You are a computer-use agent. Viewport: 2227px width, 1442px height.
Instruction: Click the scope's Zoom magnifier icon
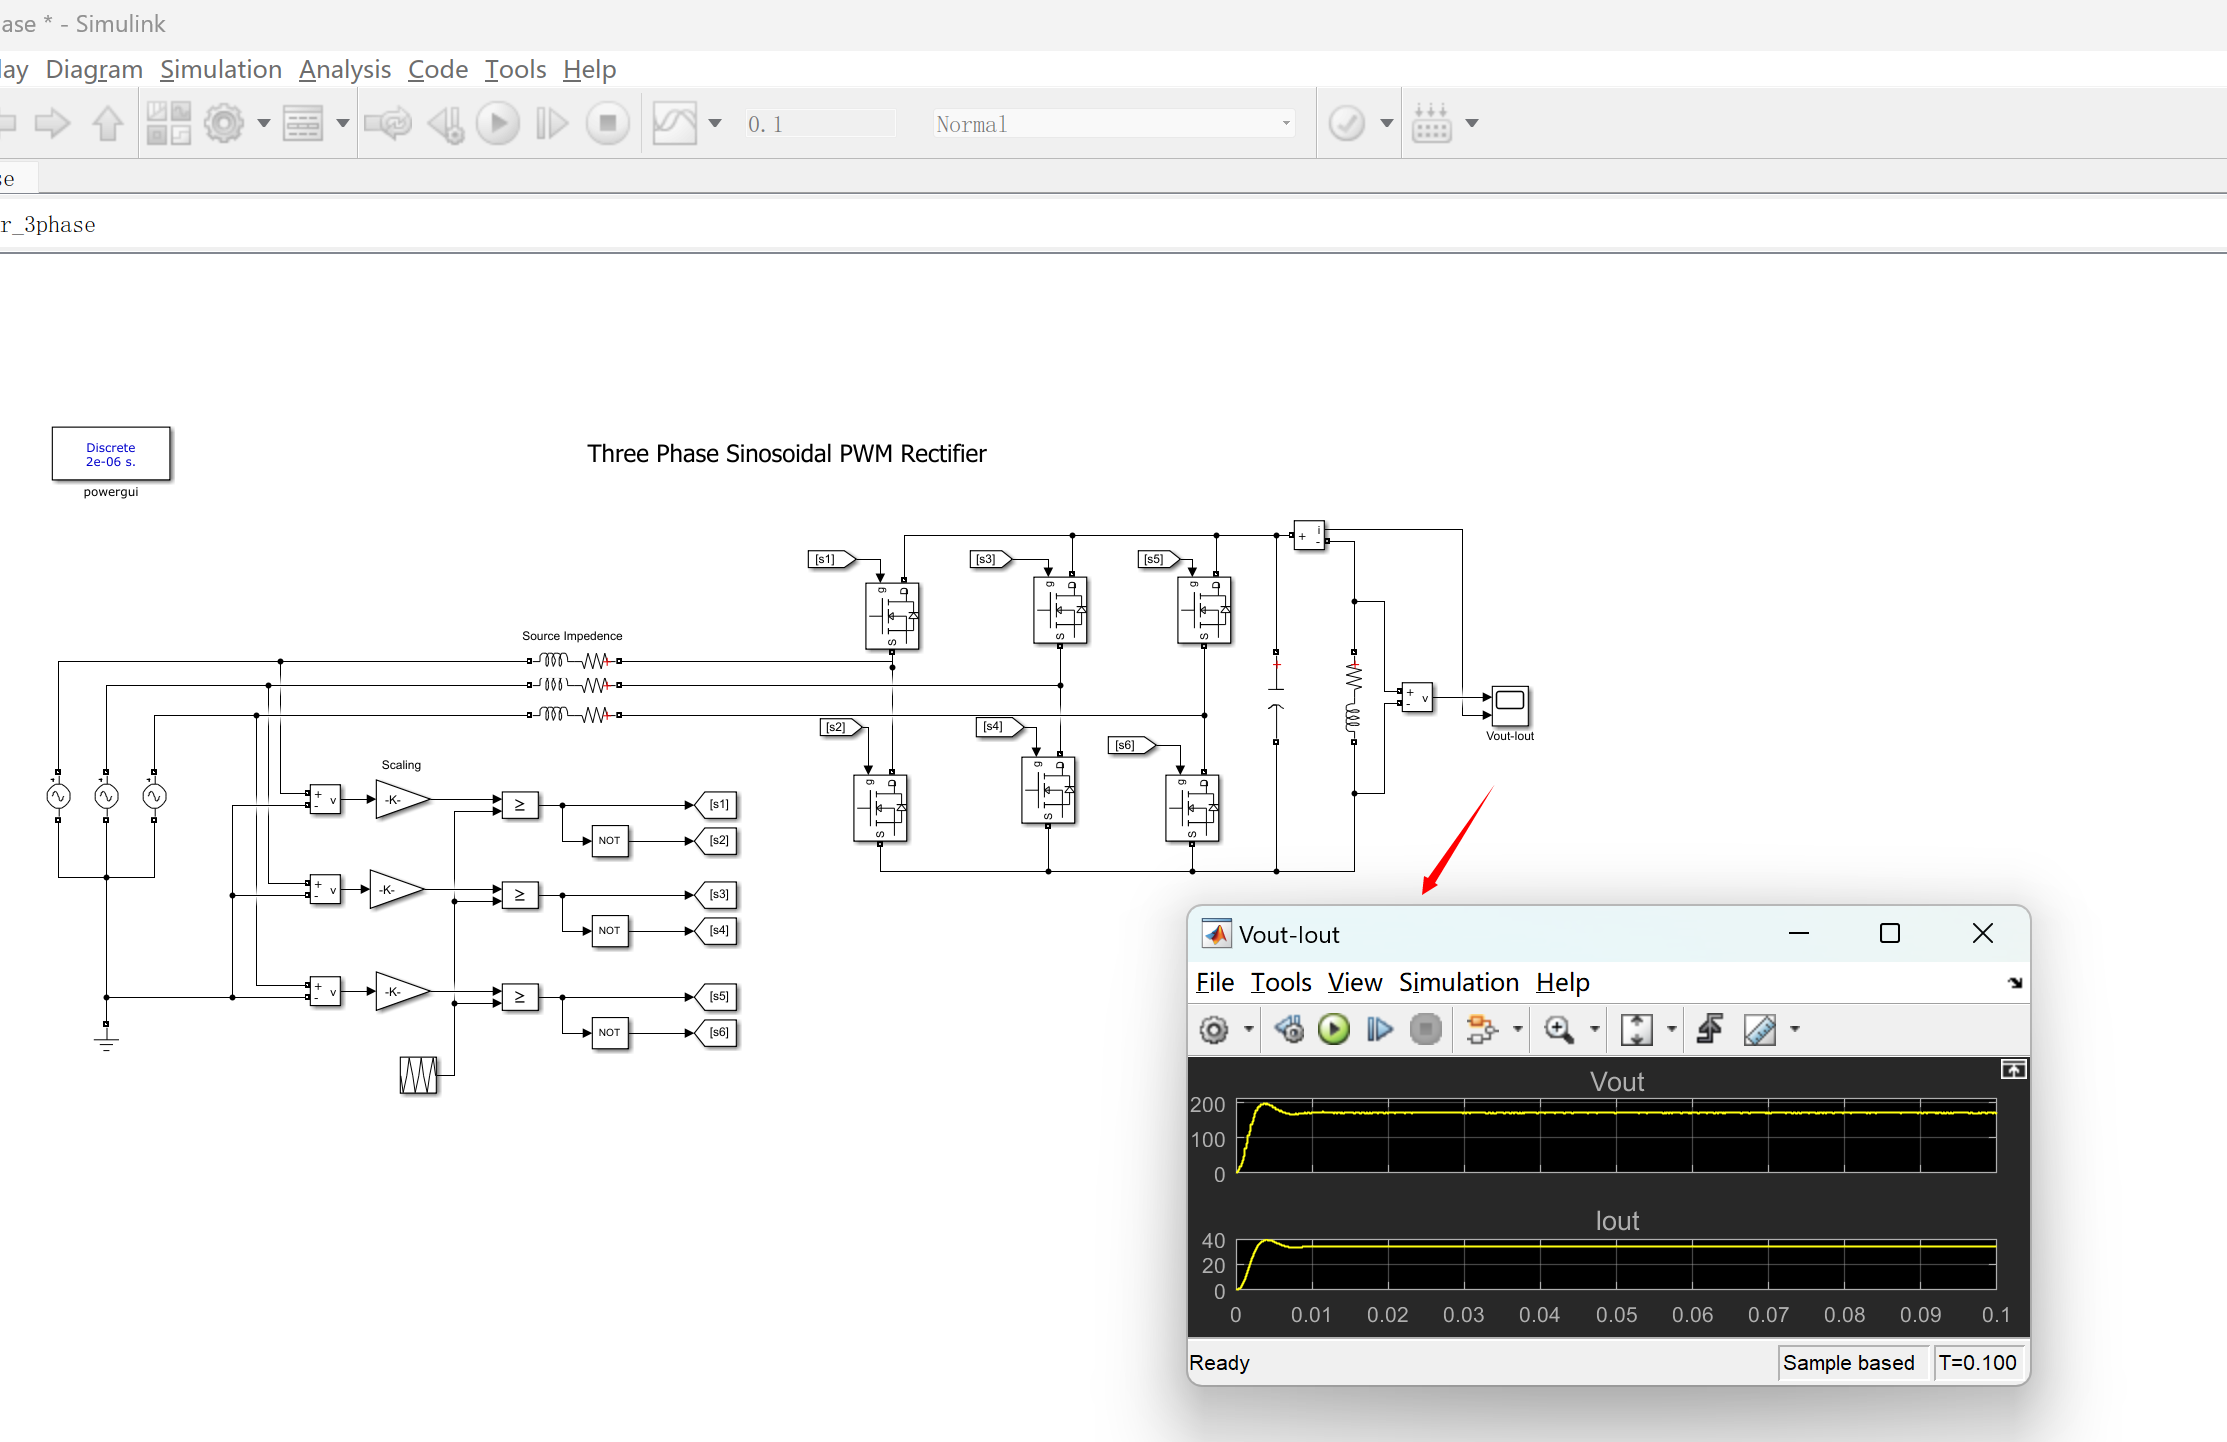coord(1558,1029)
